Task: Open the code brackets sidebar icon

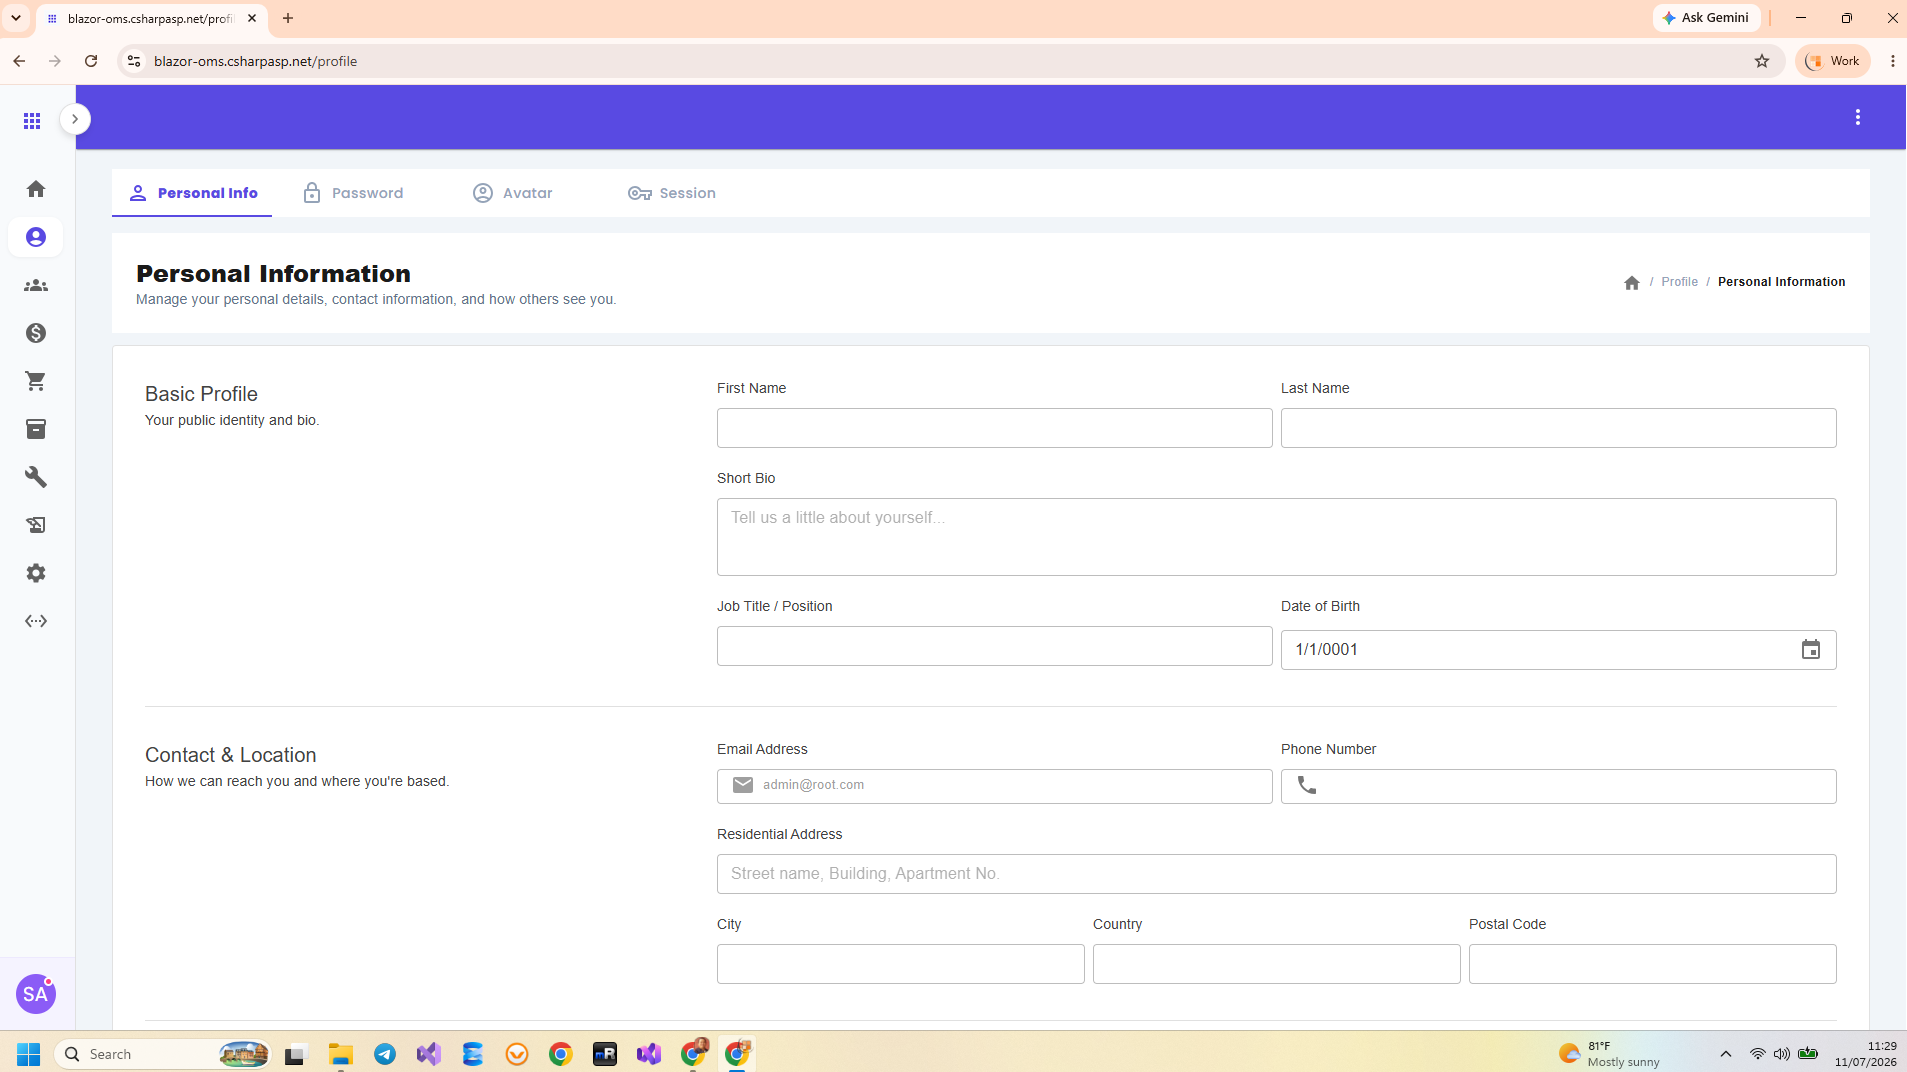Action: (36, 621)
